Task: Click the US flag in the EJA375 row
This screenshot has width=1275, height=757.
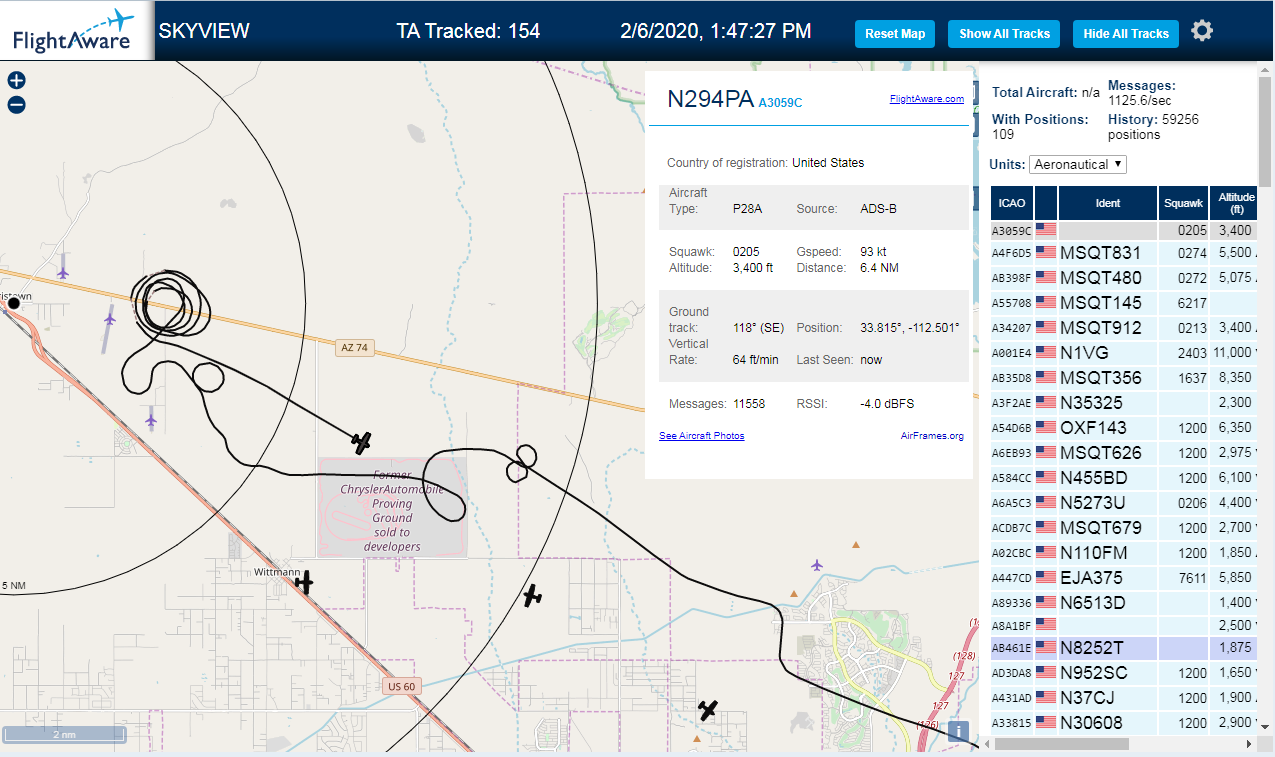Action: pos(1046,577)
